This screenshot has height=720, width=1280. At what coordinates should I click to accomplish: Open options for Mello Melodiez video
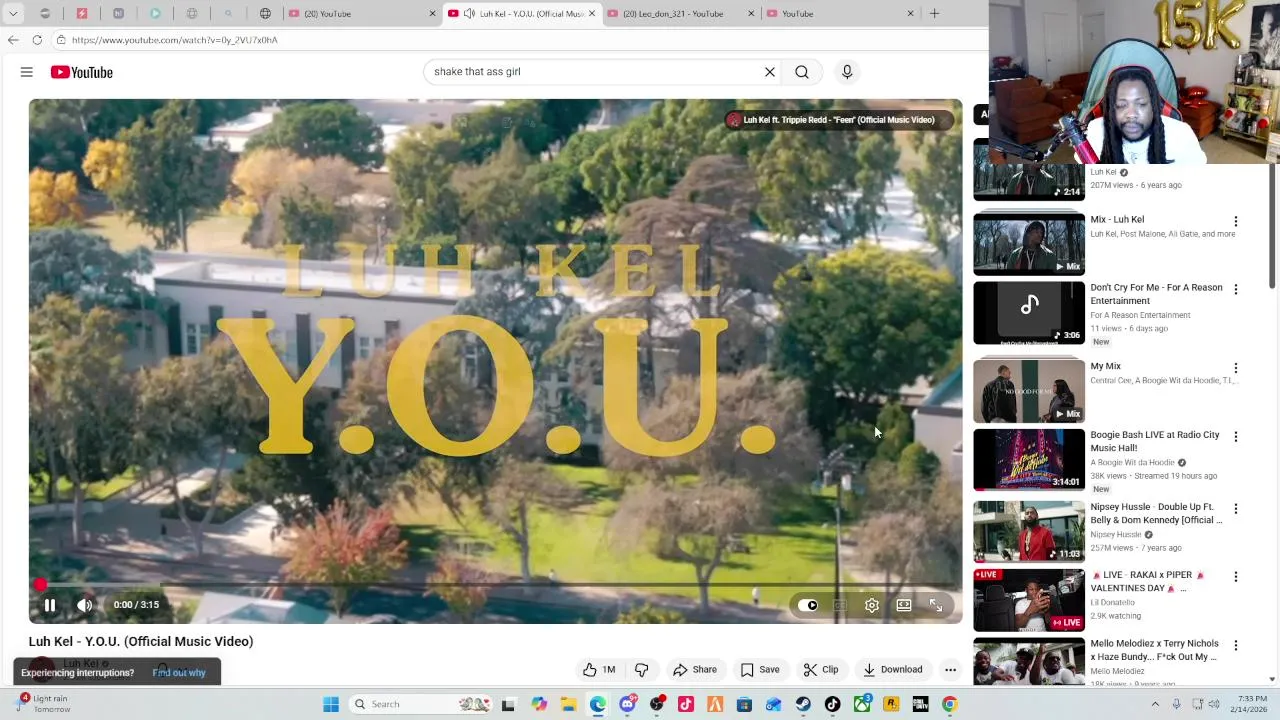1236,645
